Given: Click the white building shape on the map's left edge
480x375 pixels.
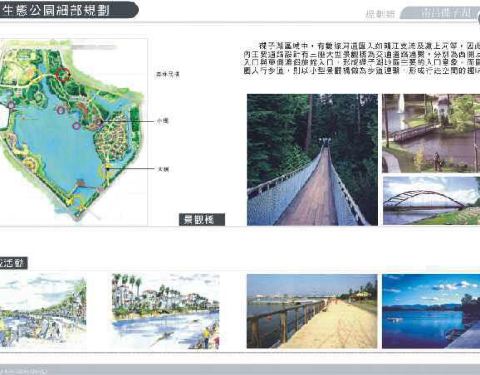Looking at the screenshot, I should 4,117.
